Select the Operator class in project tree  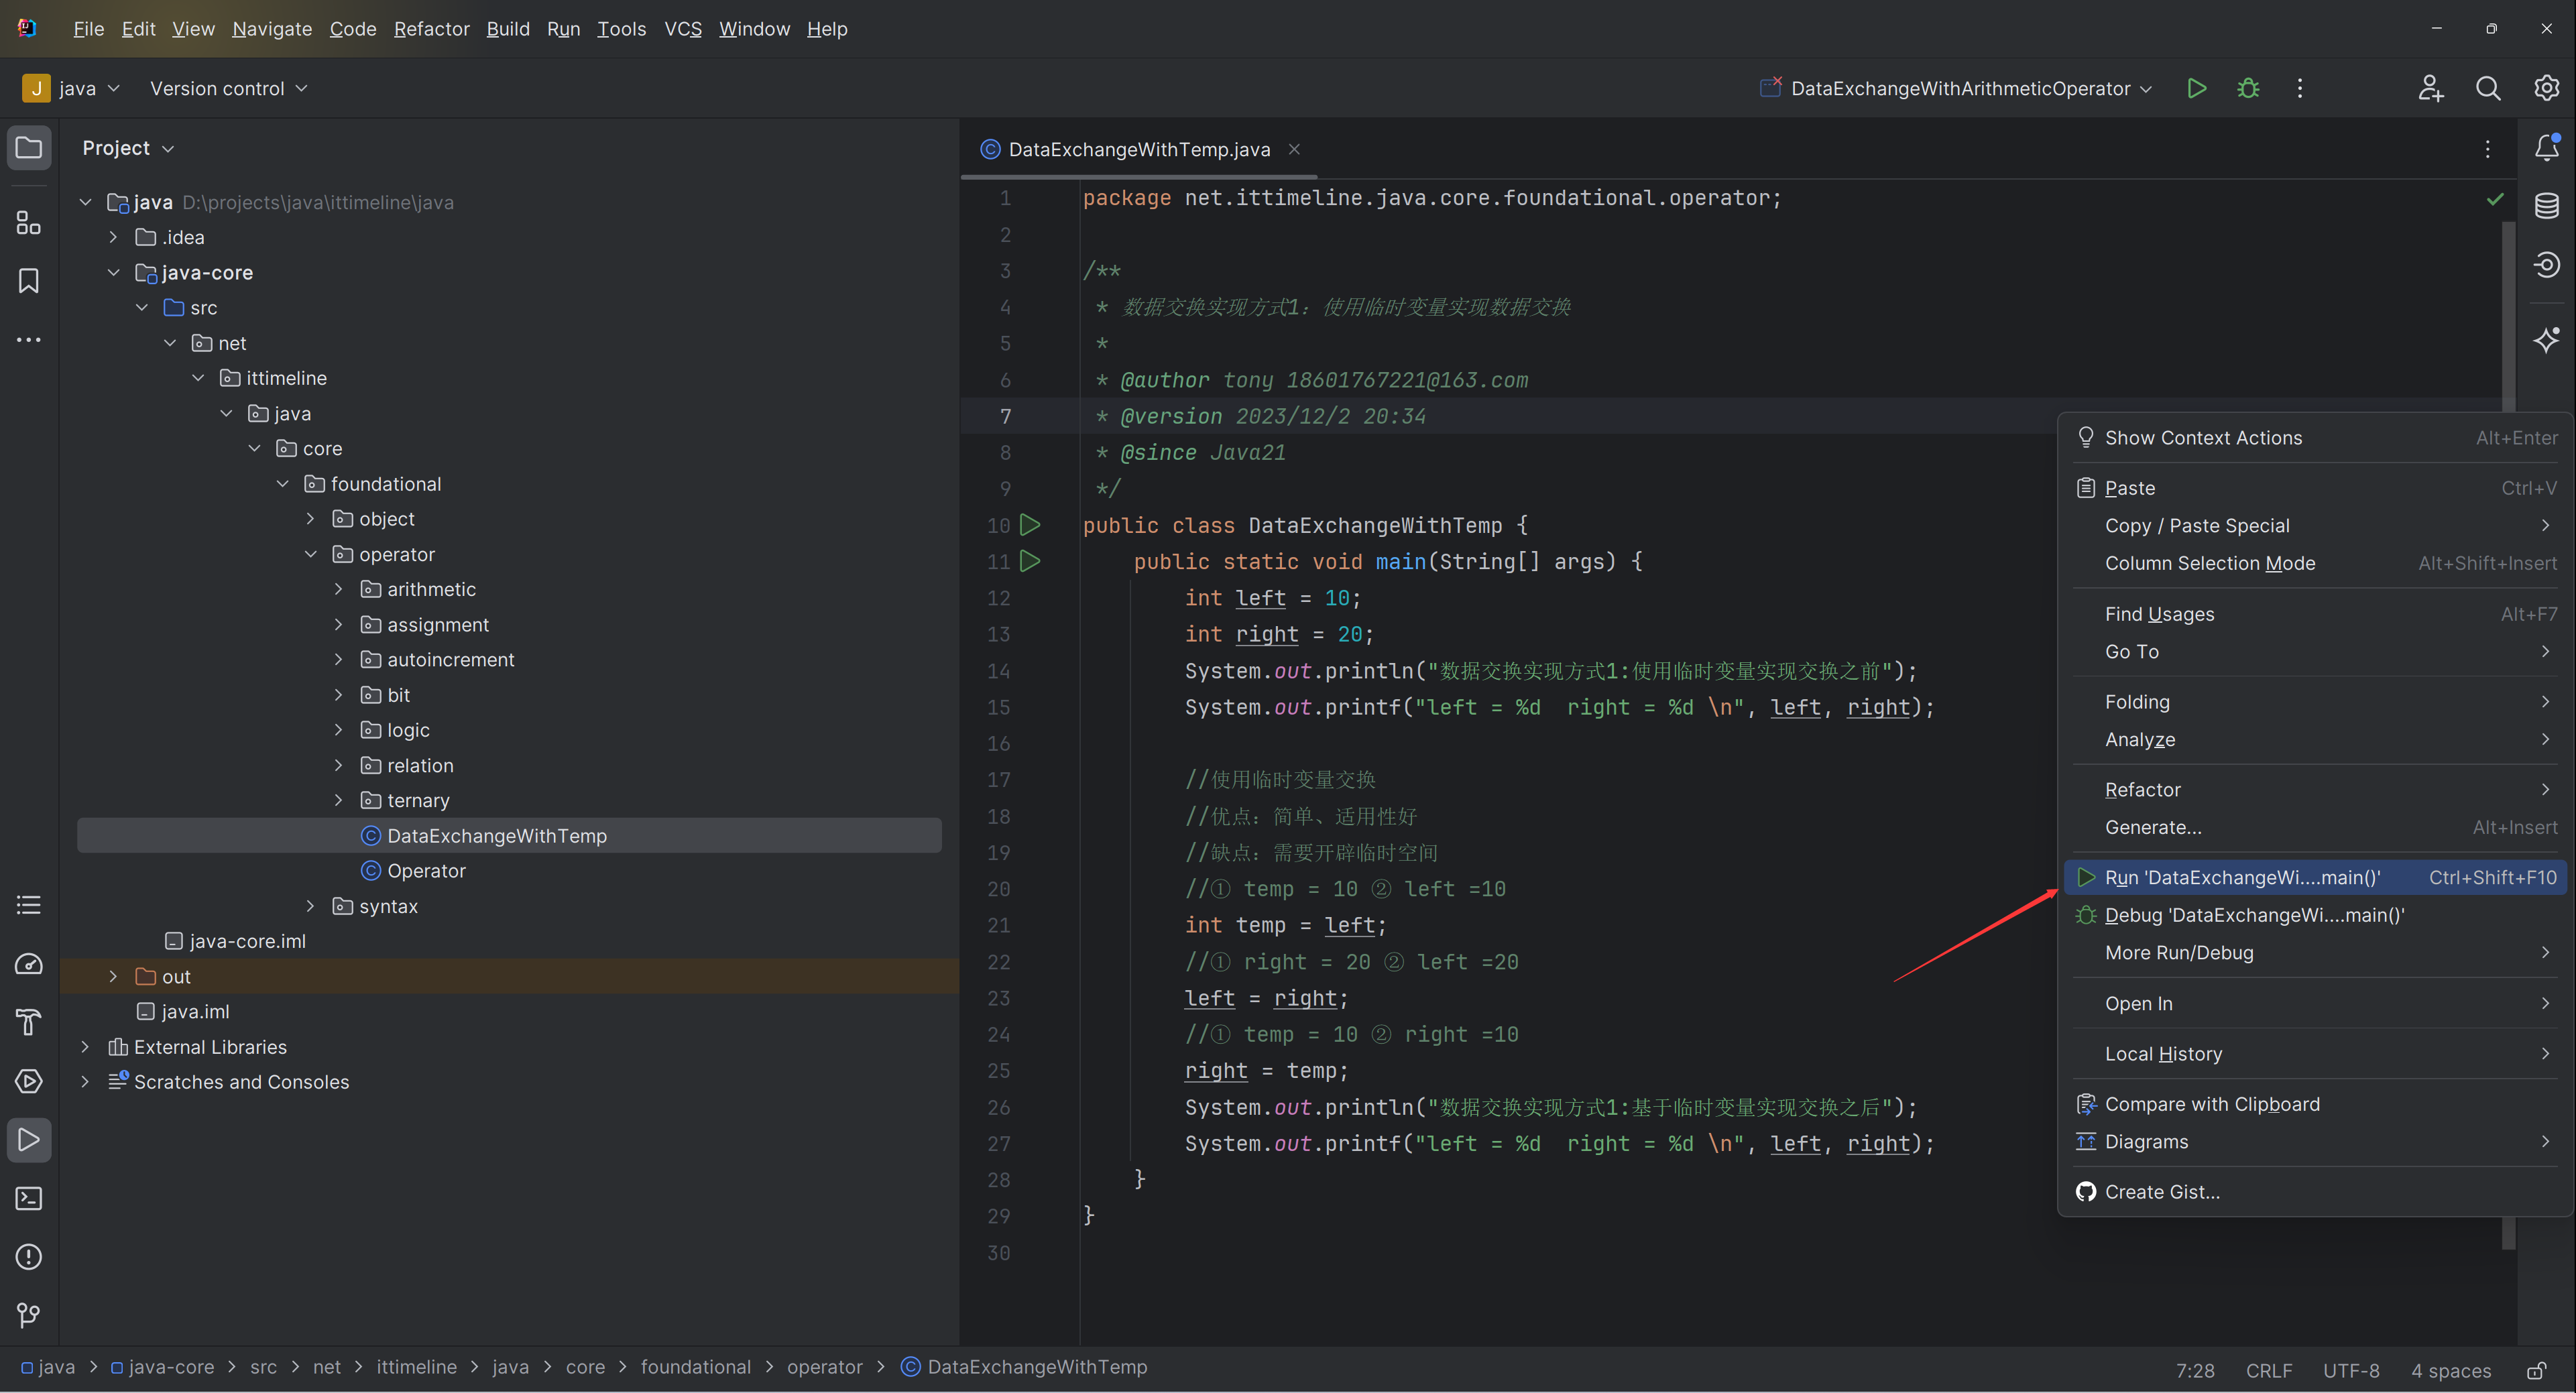click(x=426, y=871)
